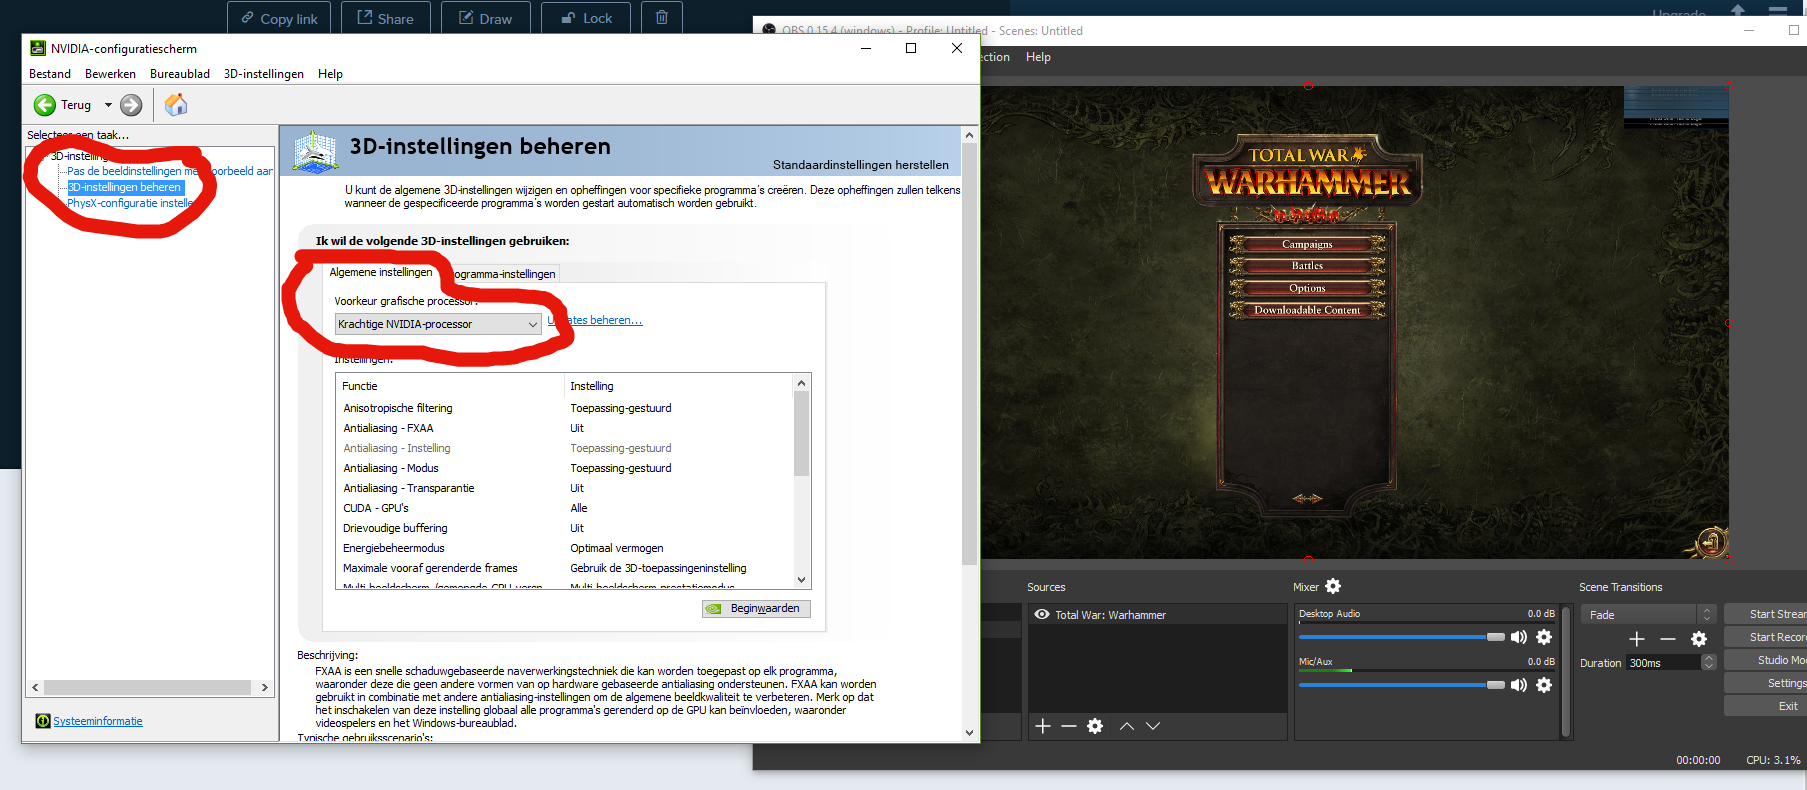The height and width of the screenshot is (790, 1807).
Task: Open the Help menu in OBS
Action: [1038, 57]
